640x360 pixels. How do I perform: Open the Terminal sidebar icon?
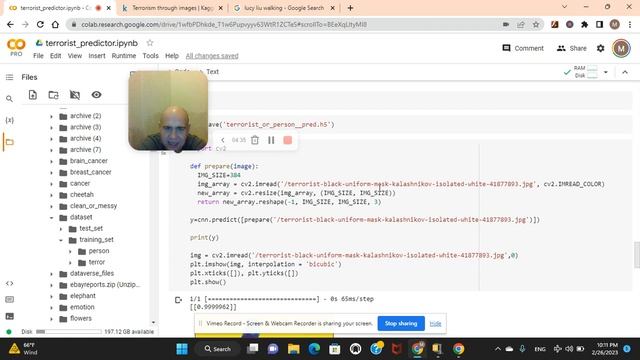pos(9,316)
